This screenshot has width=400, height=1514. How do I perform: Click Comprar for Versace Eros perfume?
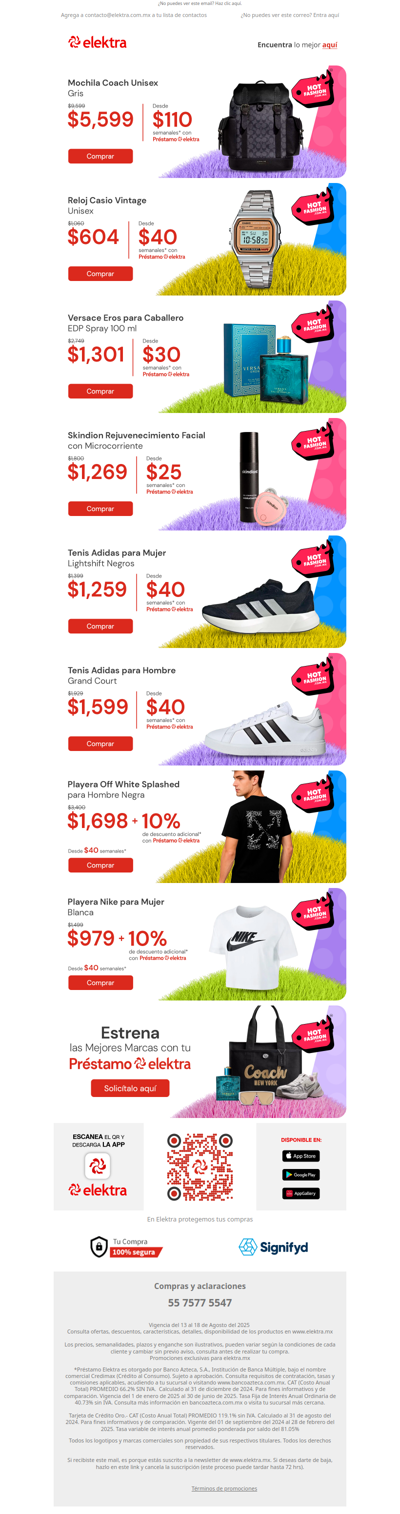pos(100,391)
